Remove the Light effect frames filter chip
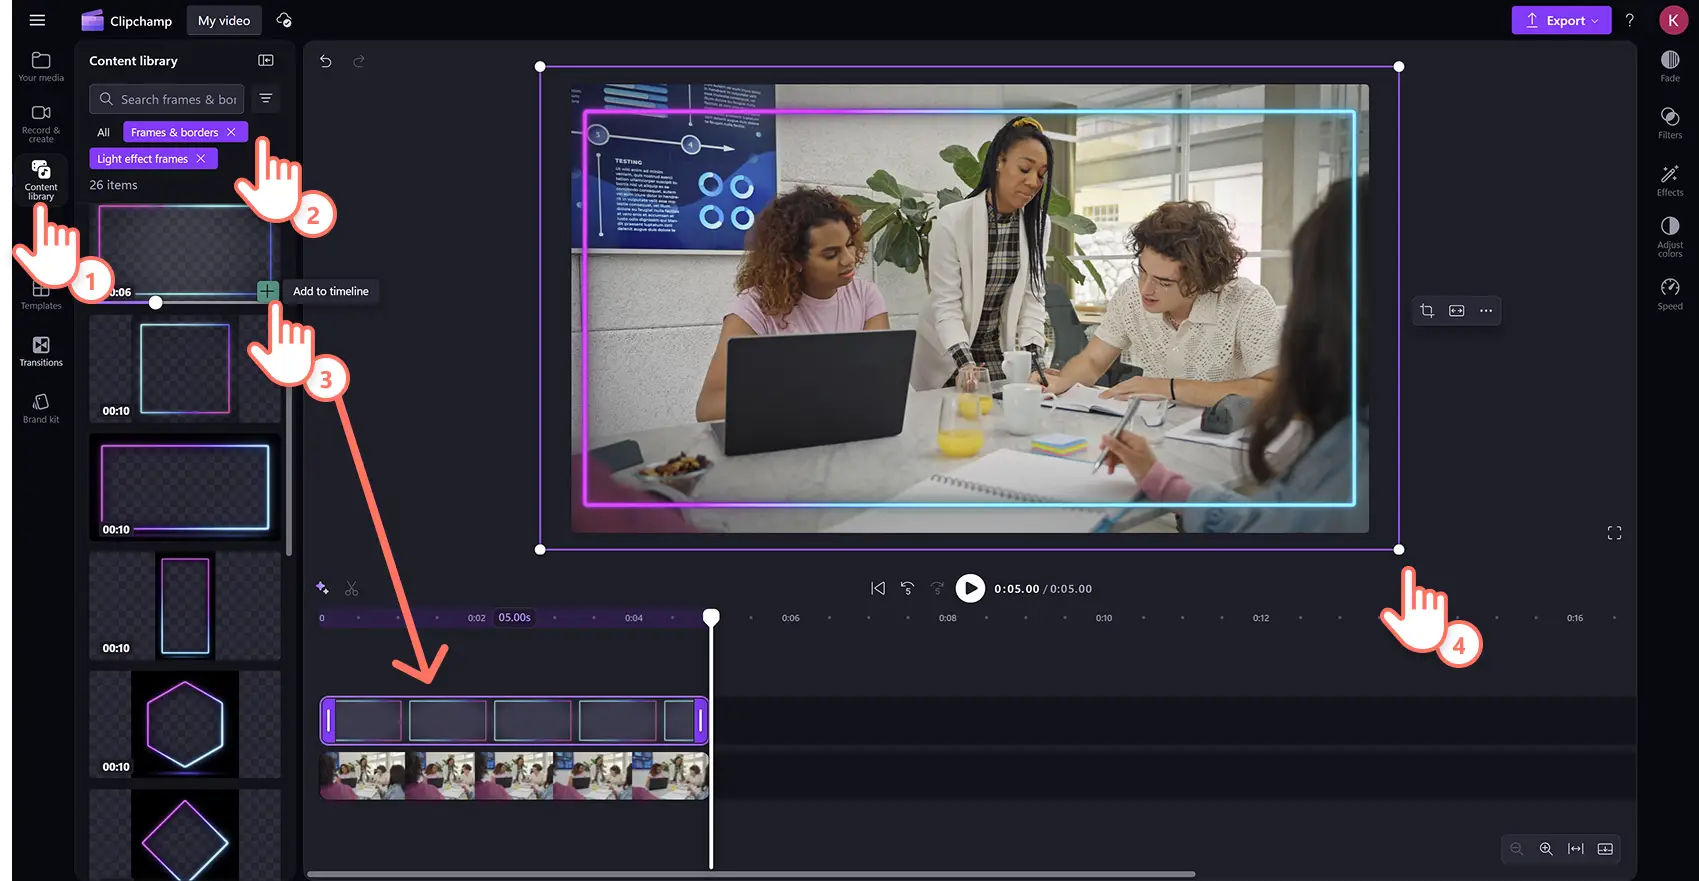 click(201, 159)
